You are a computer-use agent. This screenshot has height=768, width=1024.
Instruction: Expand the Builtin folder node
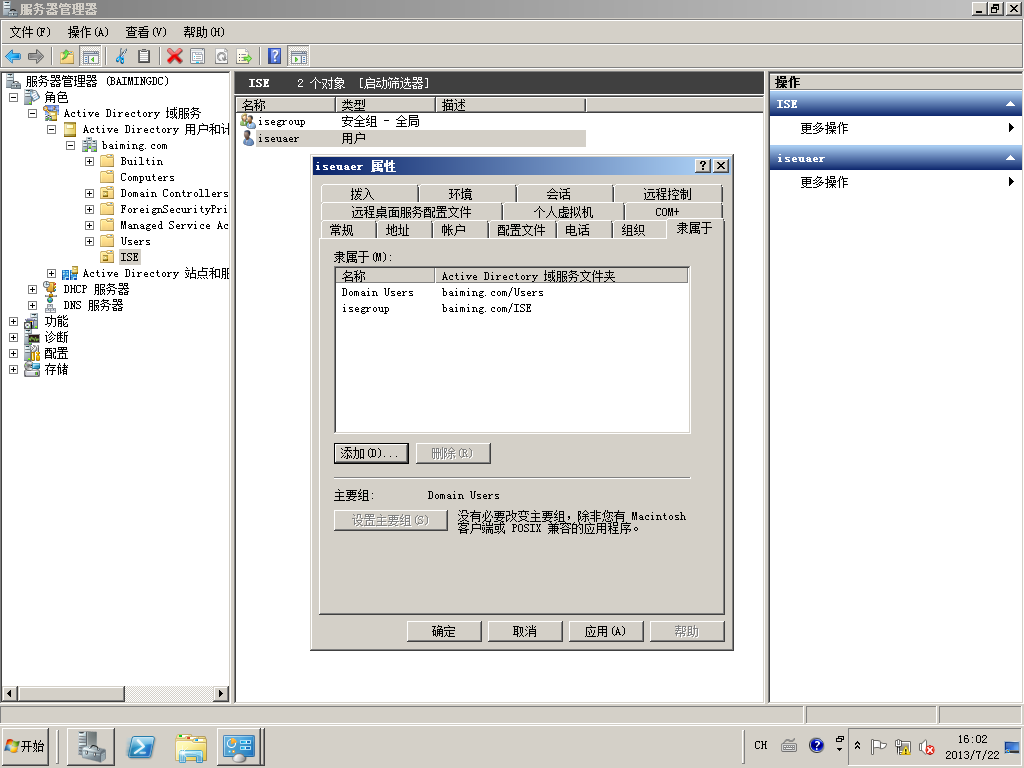89,161
